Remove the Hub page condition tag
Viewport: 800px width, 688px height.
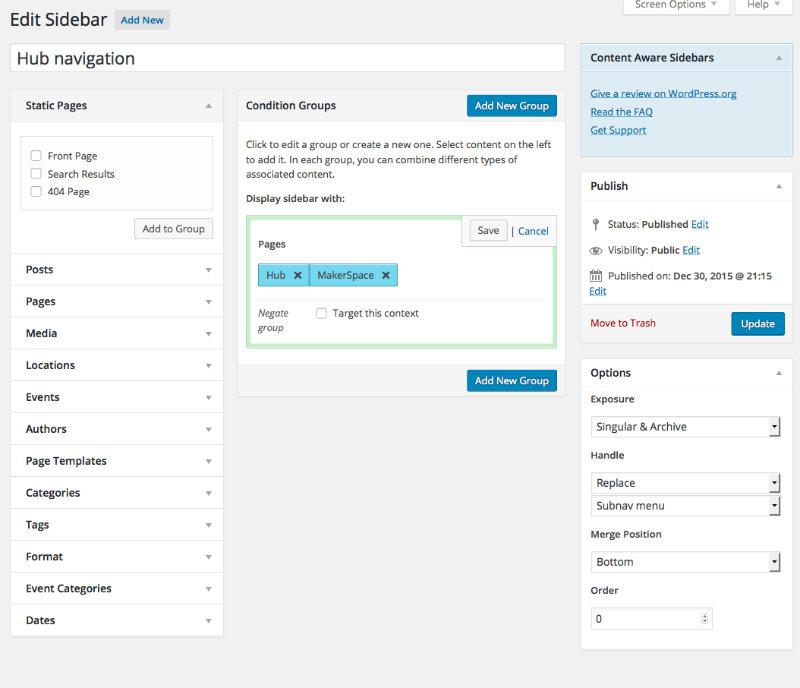(297, 275)
